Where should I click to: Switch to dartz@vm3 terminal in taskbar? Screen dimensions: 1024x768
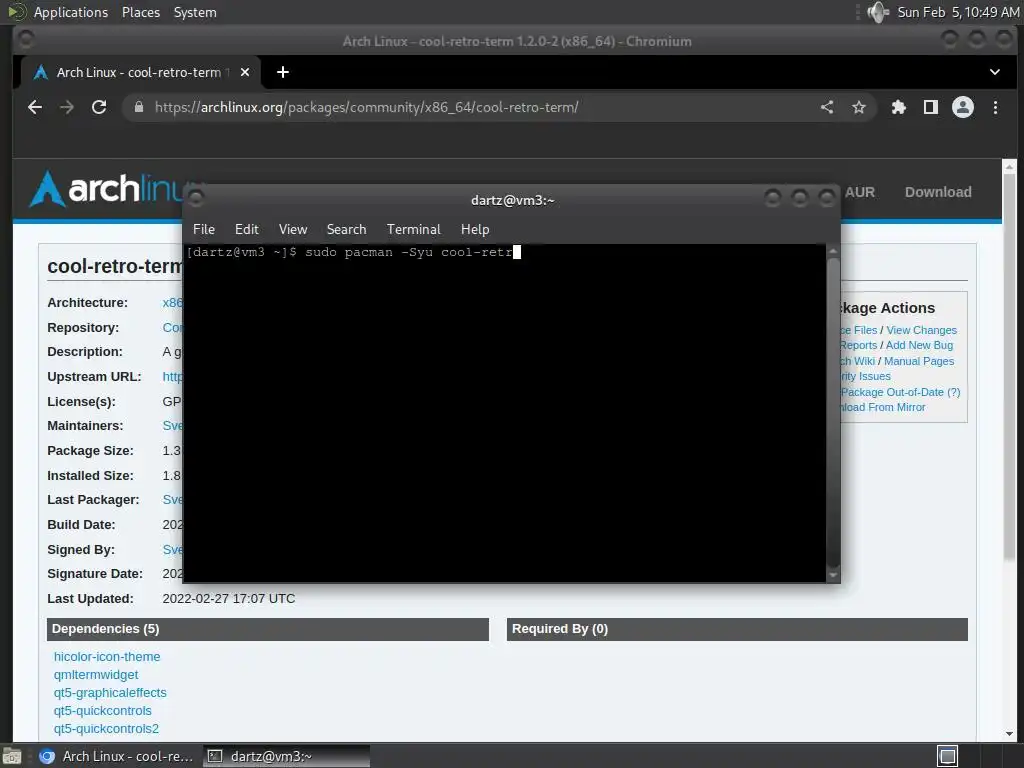pyautogui.click(x=286, y=756)
